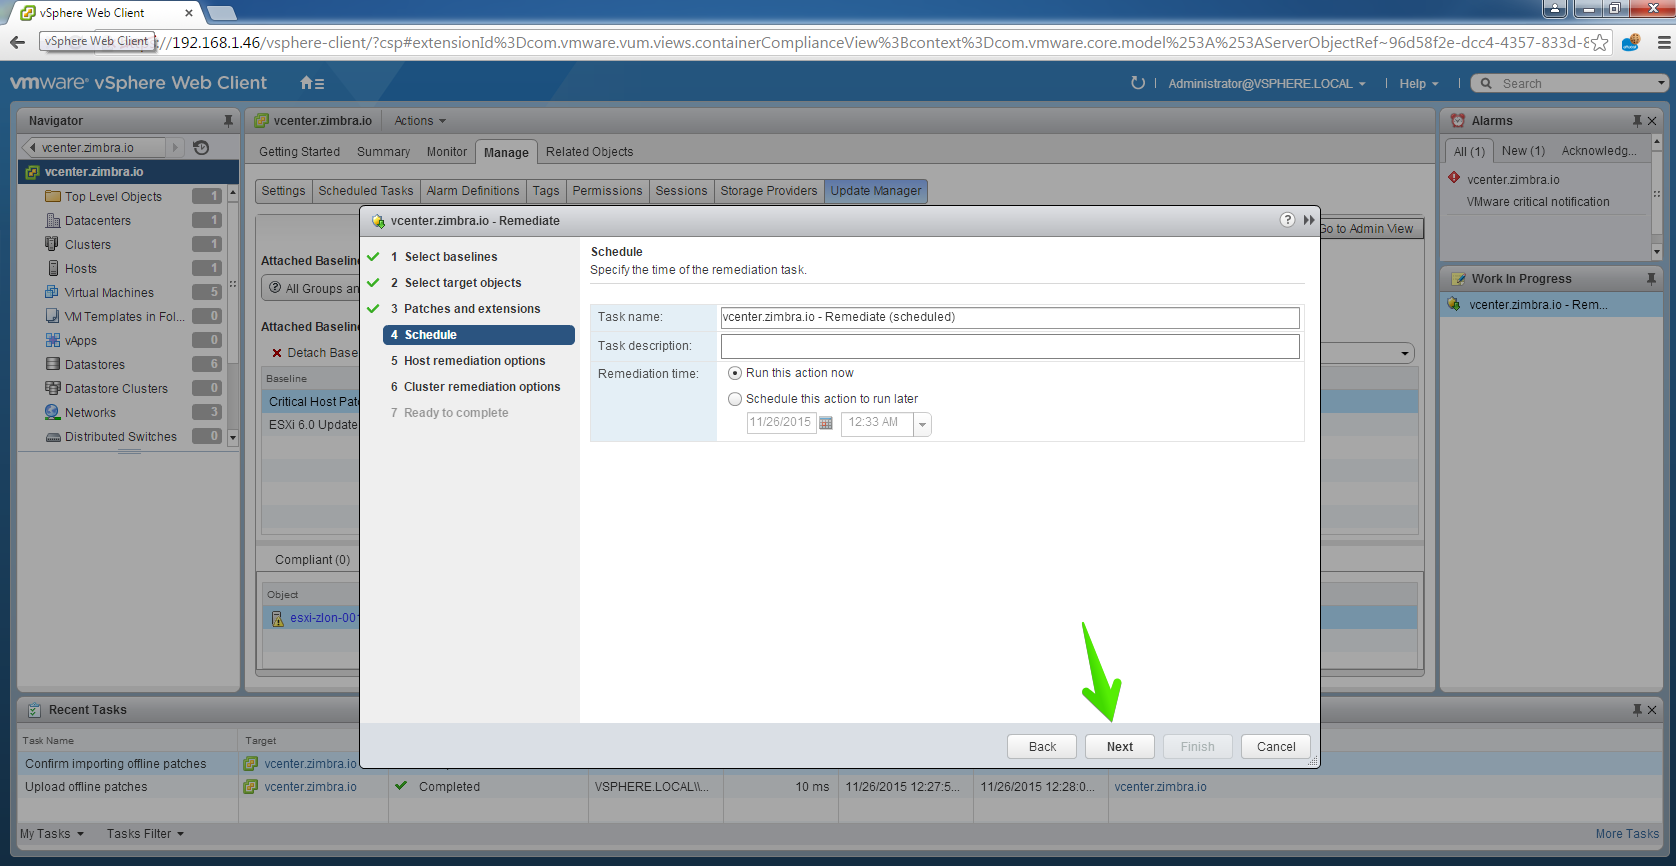Click the Distributed Switches icon

[x=53, y=437]
